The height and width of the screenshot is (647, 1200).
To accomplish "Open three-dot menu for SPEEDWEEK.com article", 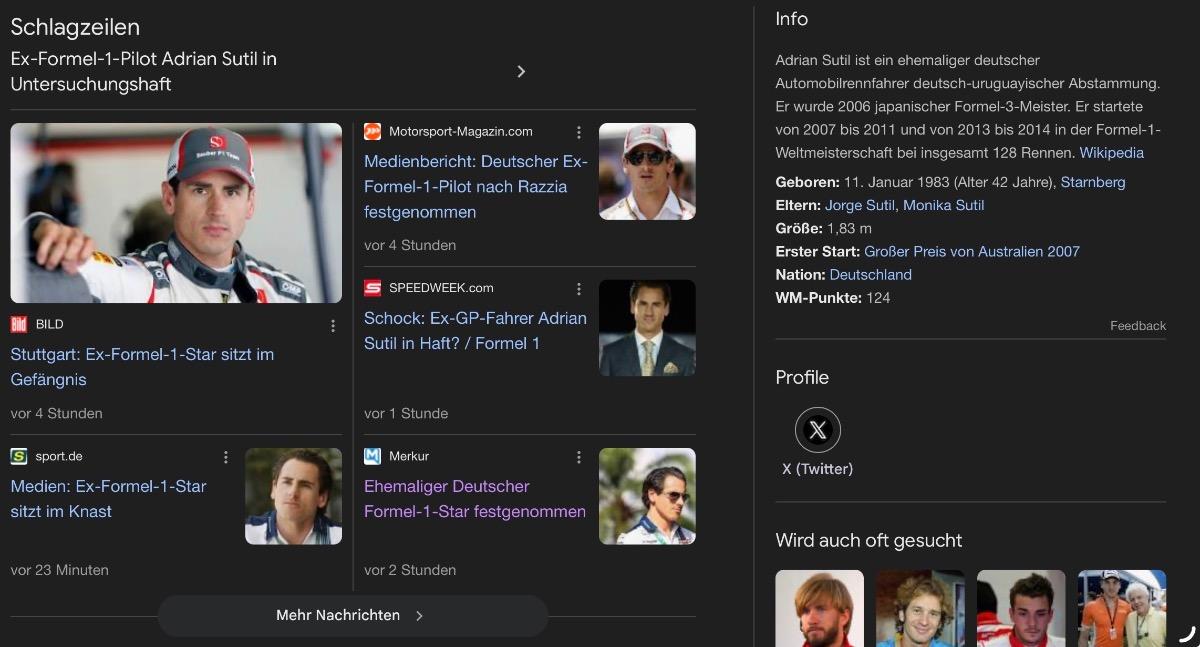I will pos(578,289).
